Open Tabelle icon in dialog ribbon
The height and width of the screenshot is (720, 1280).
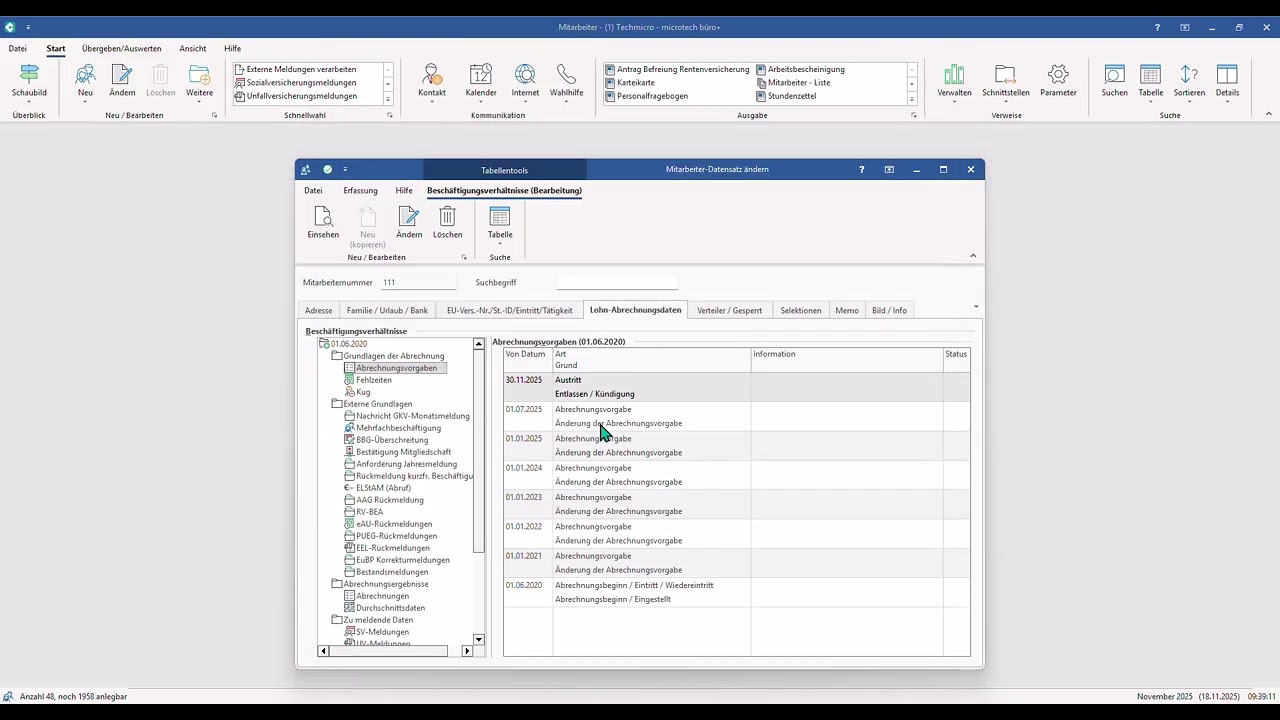tap(500, 225)
